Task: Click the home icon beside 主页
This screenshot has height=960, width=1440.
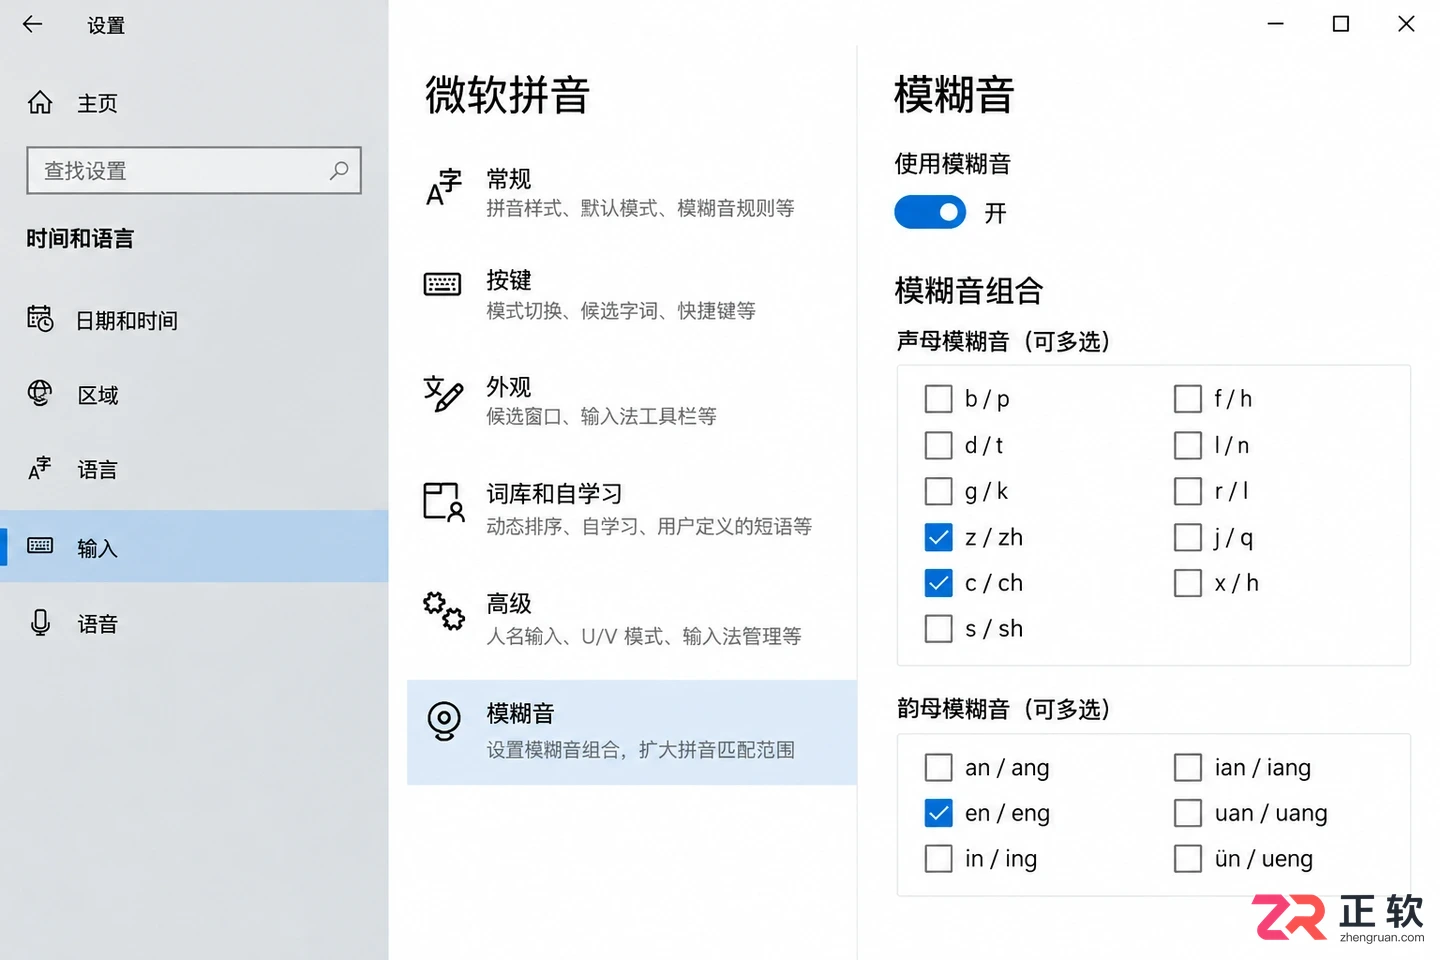Action: [40, 102]
